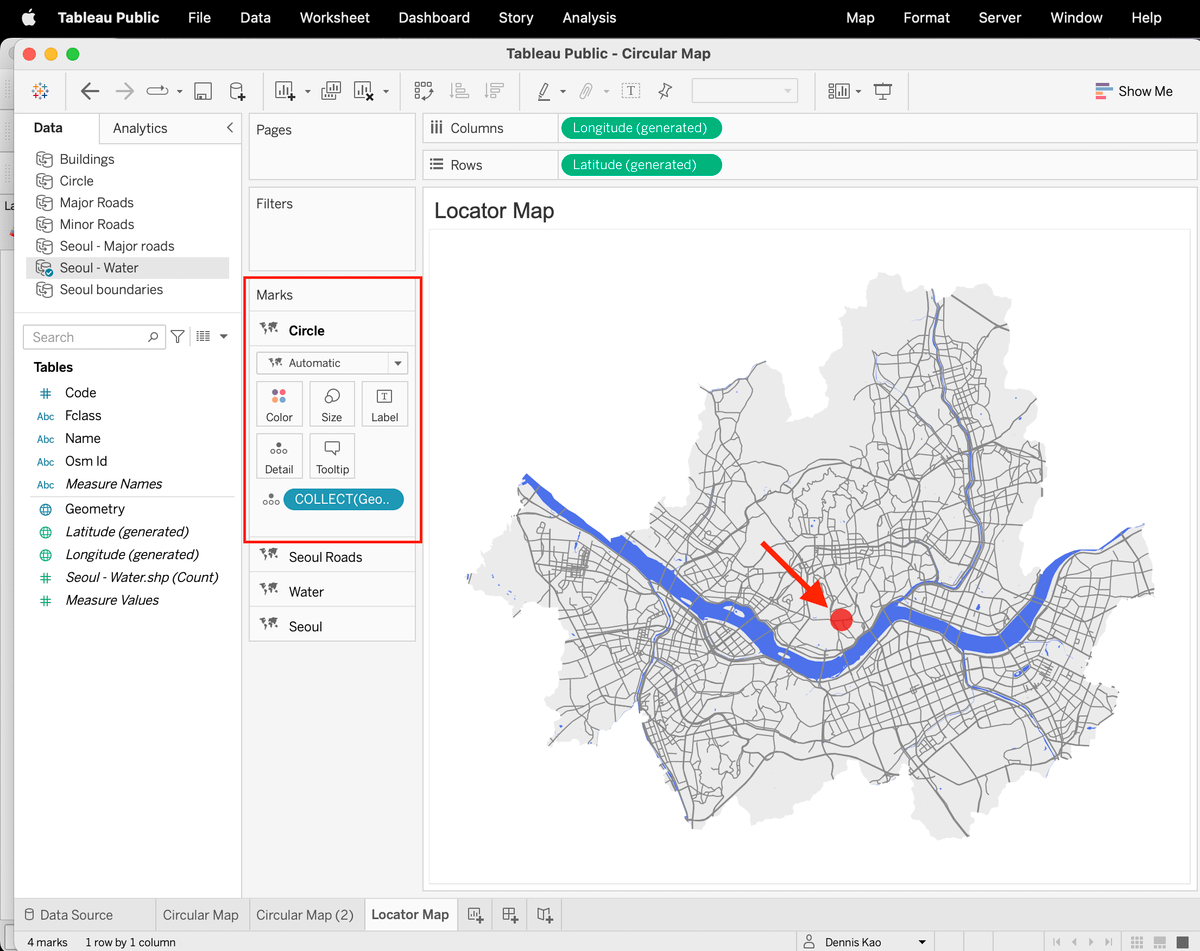This screenshot has width=1200, height=951.
Task: Click the Presentation mode icon
Action: pos(883,91)
